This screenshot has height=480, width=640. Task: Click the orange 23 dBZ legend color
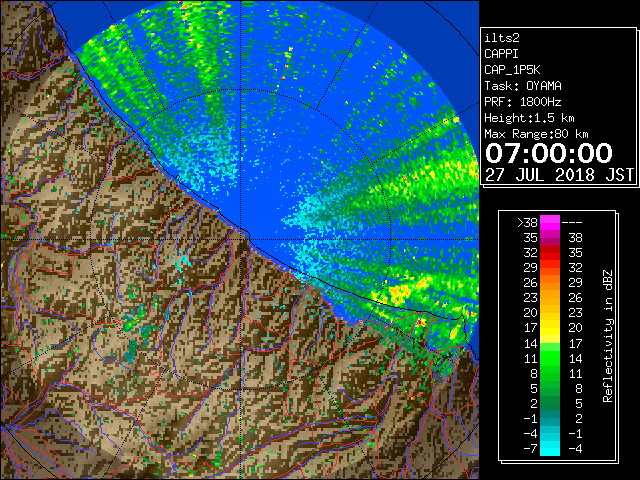pyautogui.click(x=550, y=298)
